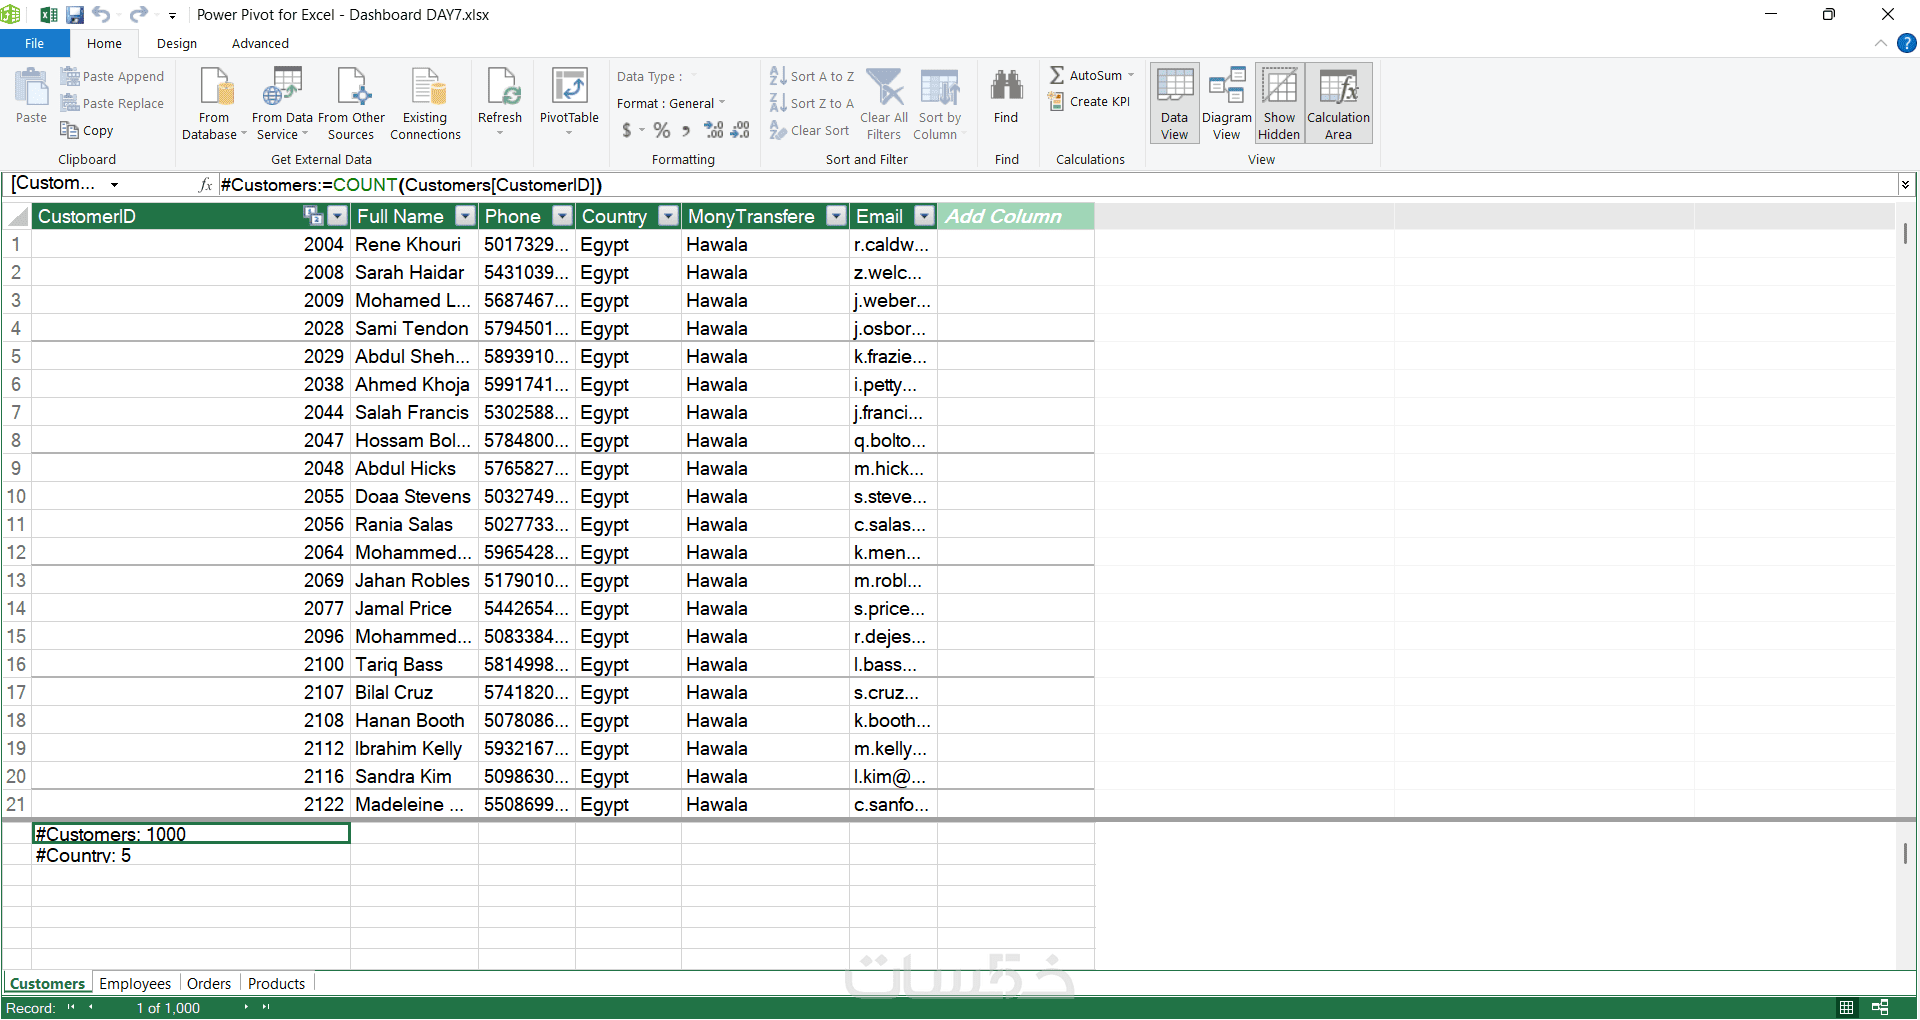This screenshot has width=1920, height=1020.
Task: Expand the formula bar
Action: tap(1905, 184)
